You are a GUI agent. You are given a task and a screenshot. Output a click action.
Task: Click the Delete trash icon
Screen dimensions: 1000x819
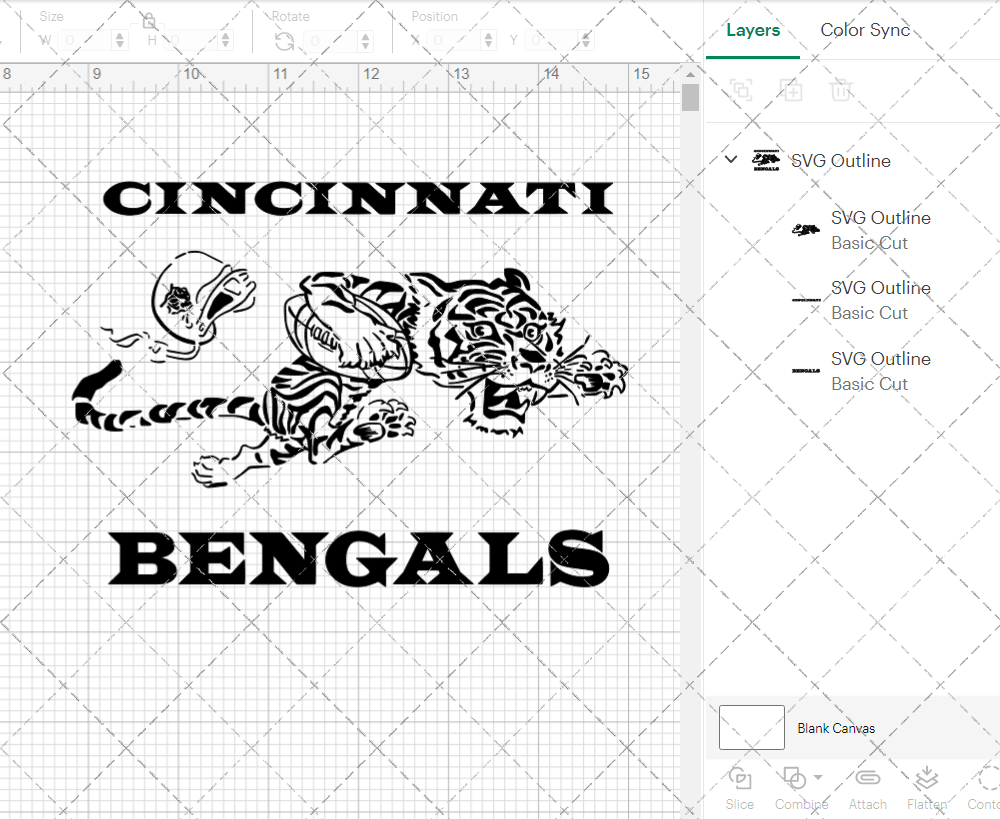click(841, 91)
